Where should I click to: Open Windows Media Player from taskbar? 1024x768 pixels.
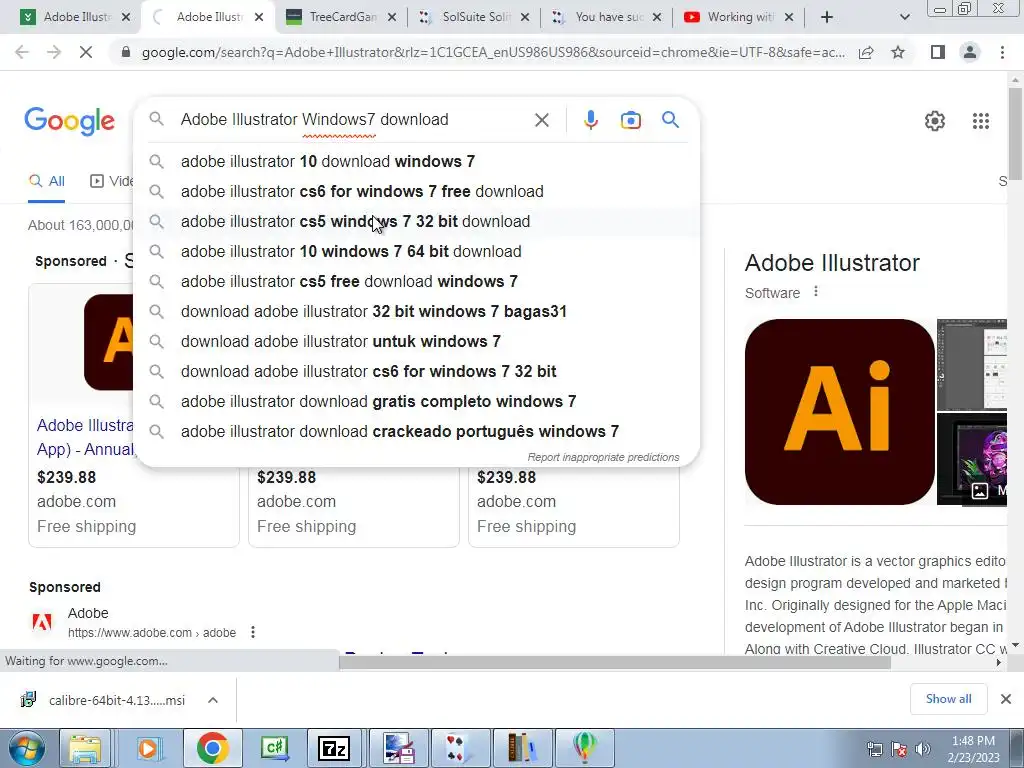[148, 748]
